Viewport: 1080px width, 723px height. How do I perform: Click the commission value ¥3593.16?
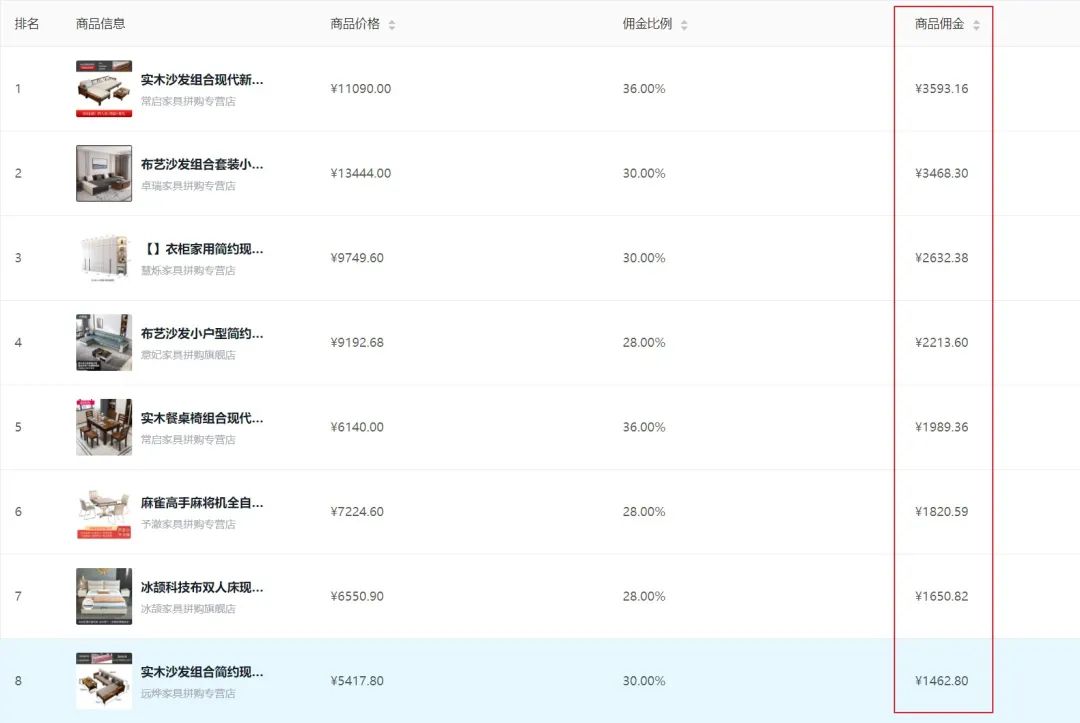pyautogui.click(x=941, y=88)
